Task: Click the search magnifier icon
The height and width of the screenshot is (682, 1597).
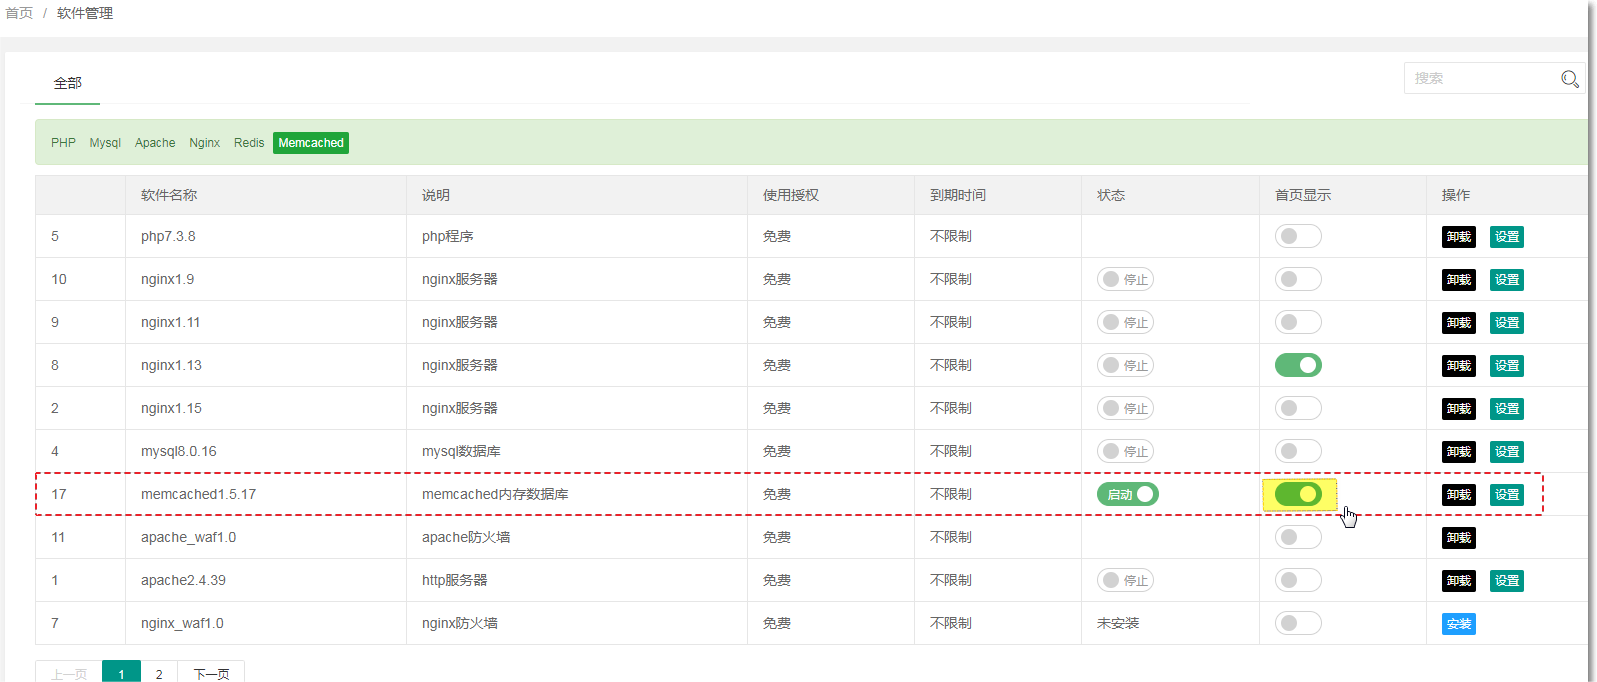Action: tap(1569, 79)
